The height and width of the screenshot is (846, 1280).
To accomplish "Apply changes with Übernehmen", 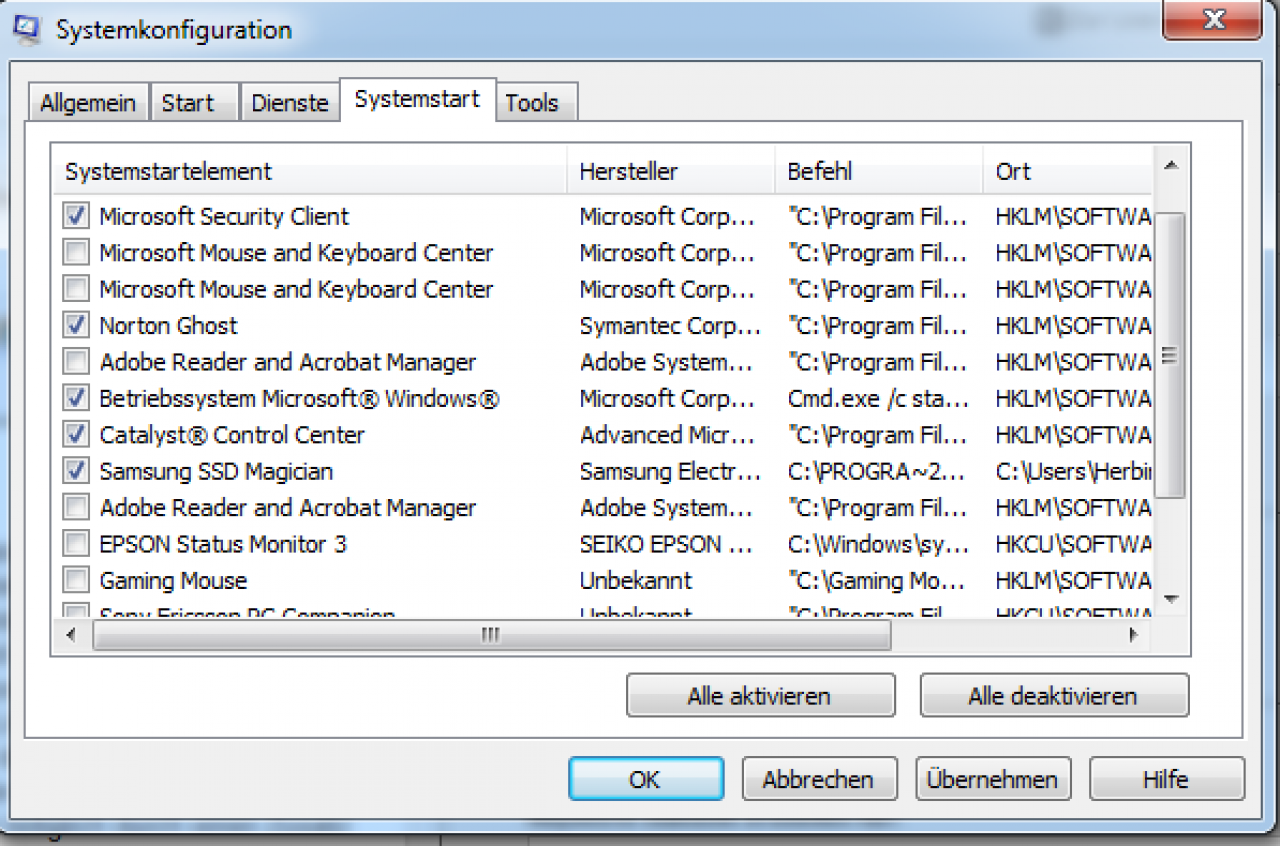I will click(x=993, y=779).
